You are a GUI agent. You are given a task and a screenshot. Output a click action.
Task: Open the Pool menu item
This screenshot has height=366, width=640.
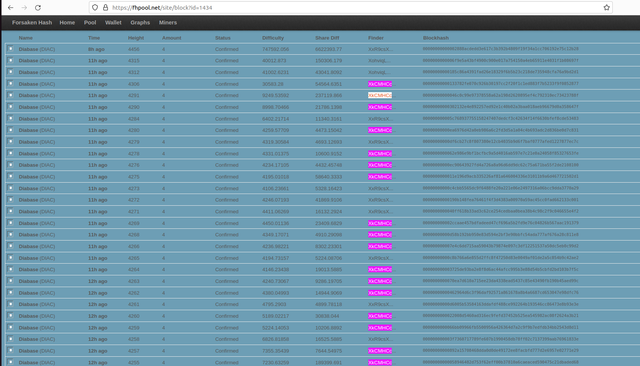tap(90, 22)
